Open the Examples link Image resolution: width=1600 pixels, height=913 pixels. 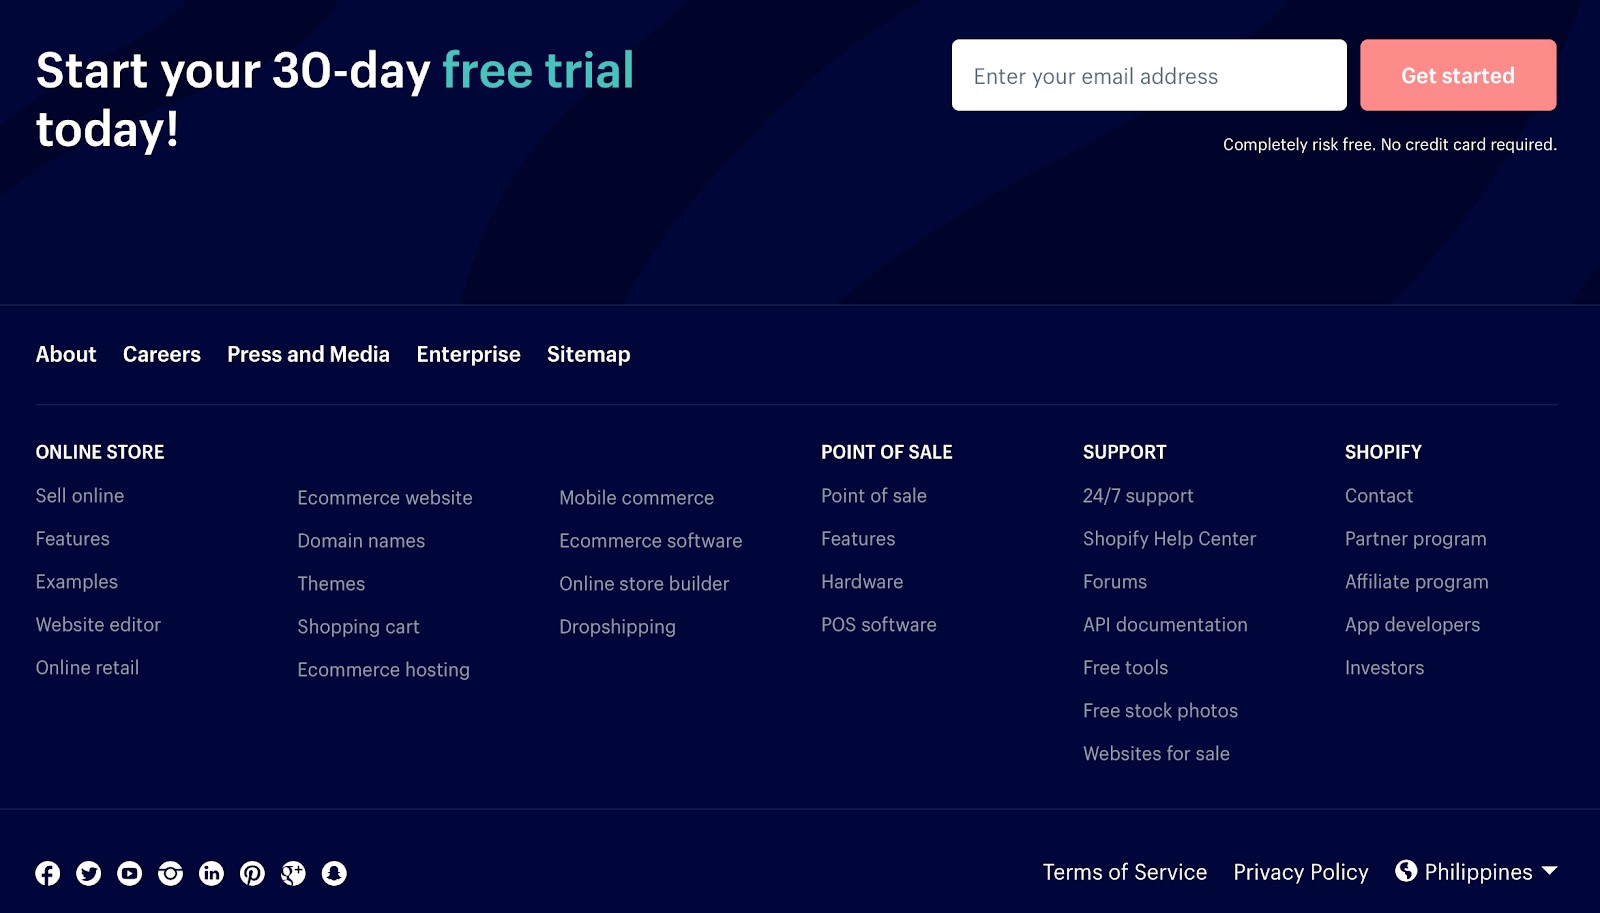[x=77, y=582]
